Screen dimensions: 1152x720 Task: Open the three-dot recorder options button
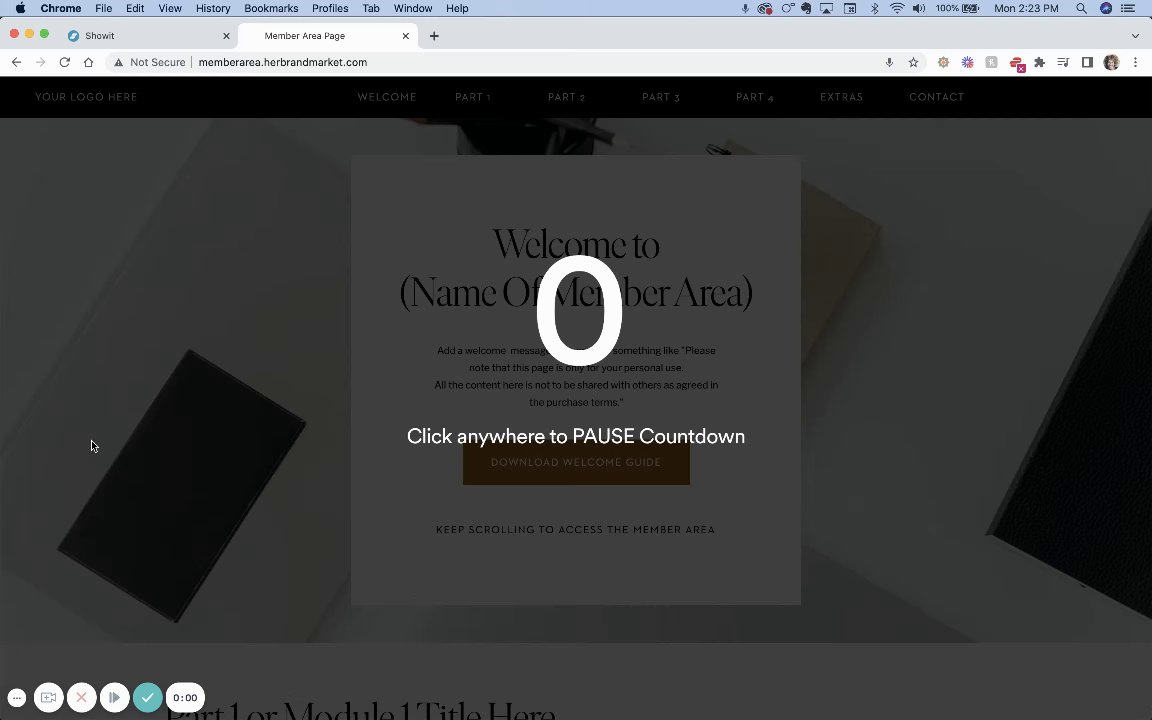coord(17,698)
